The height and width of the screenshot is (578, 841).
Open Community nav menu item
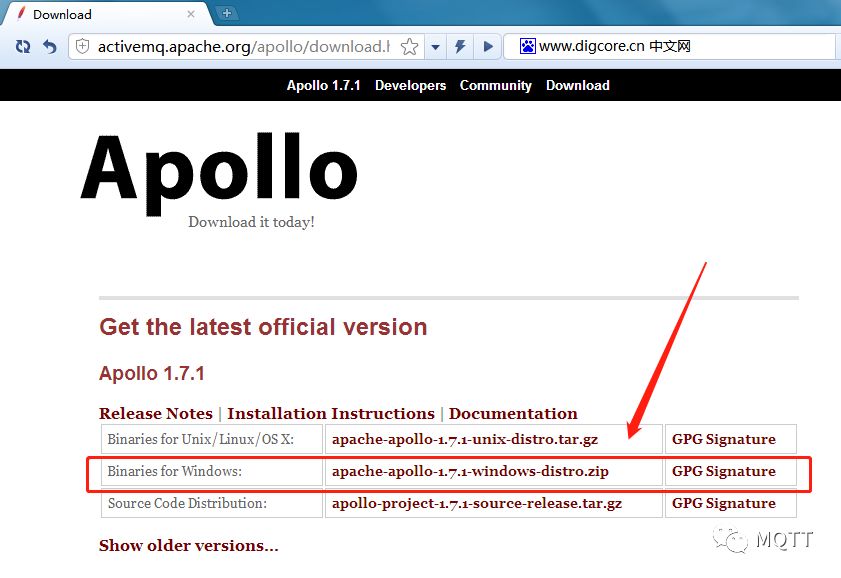click(x=496, y=85)
